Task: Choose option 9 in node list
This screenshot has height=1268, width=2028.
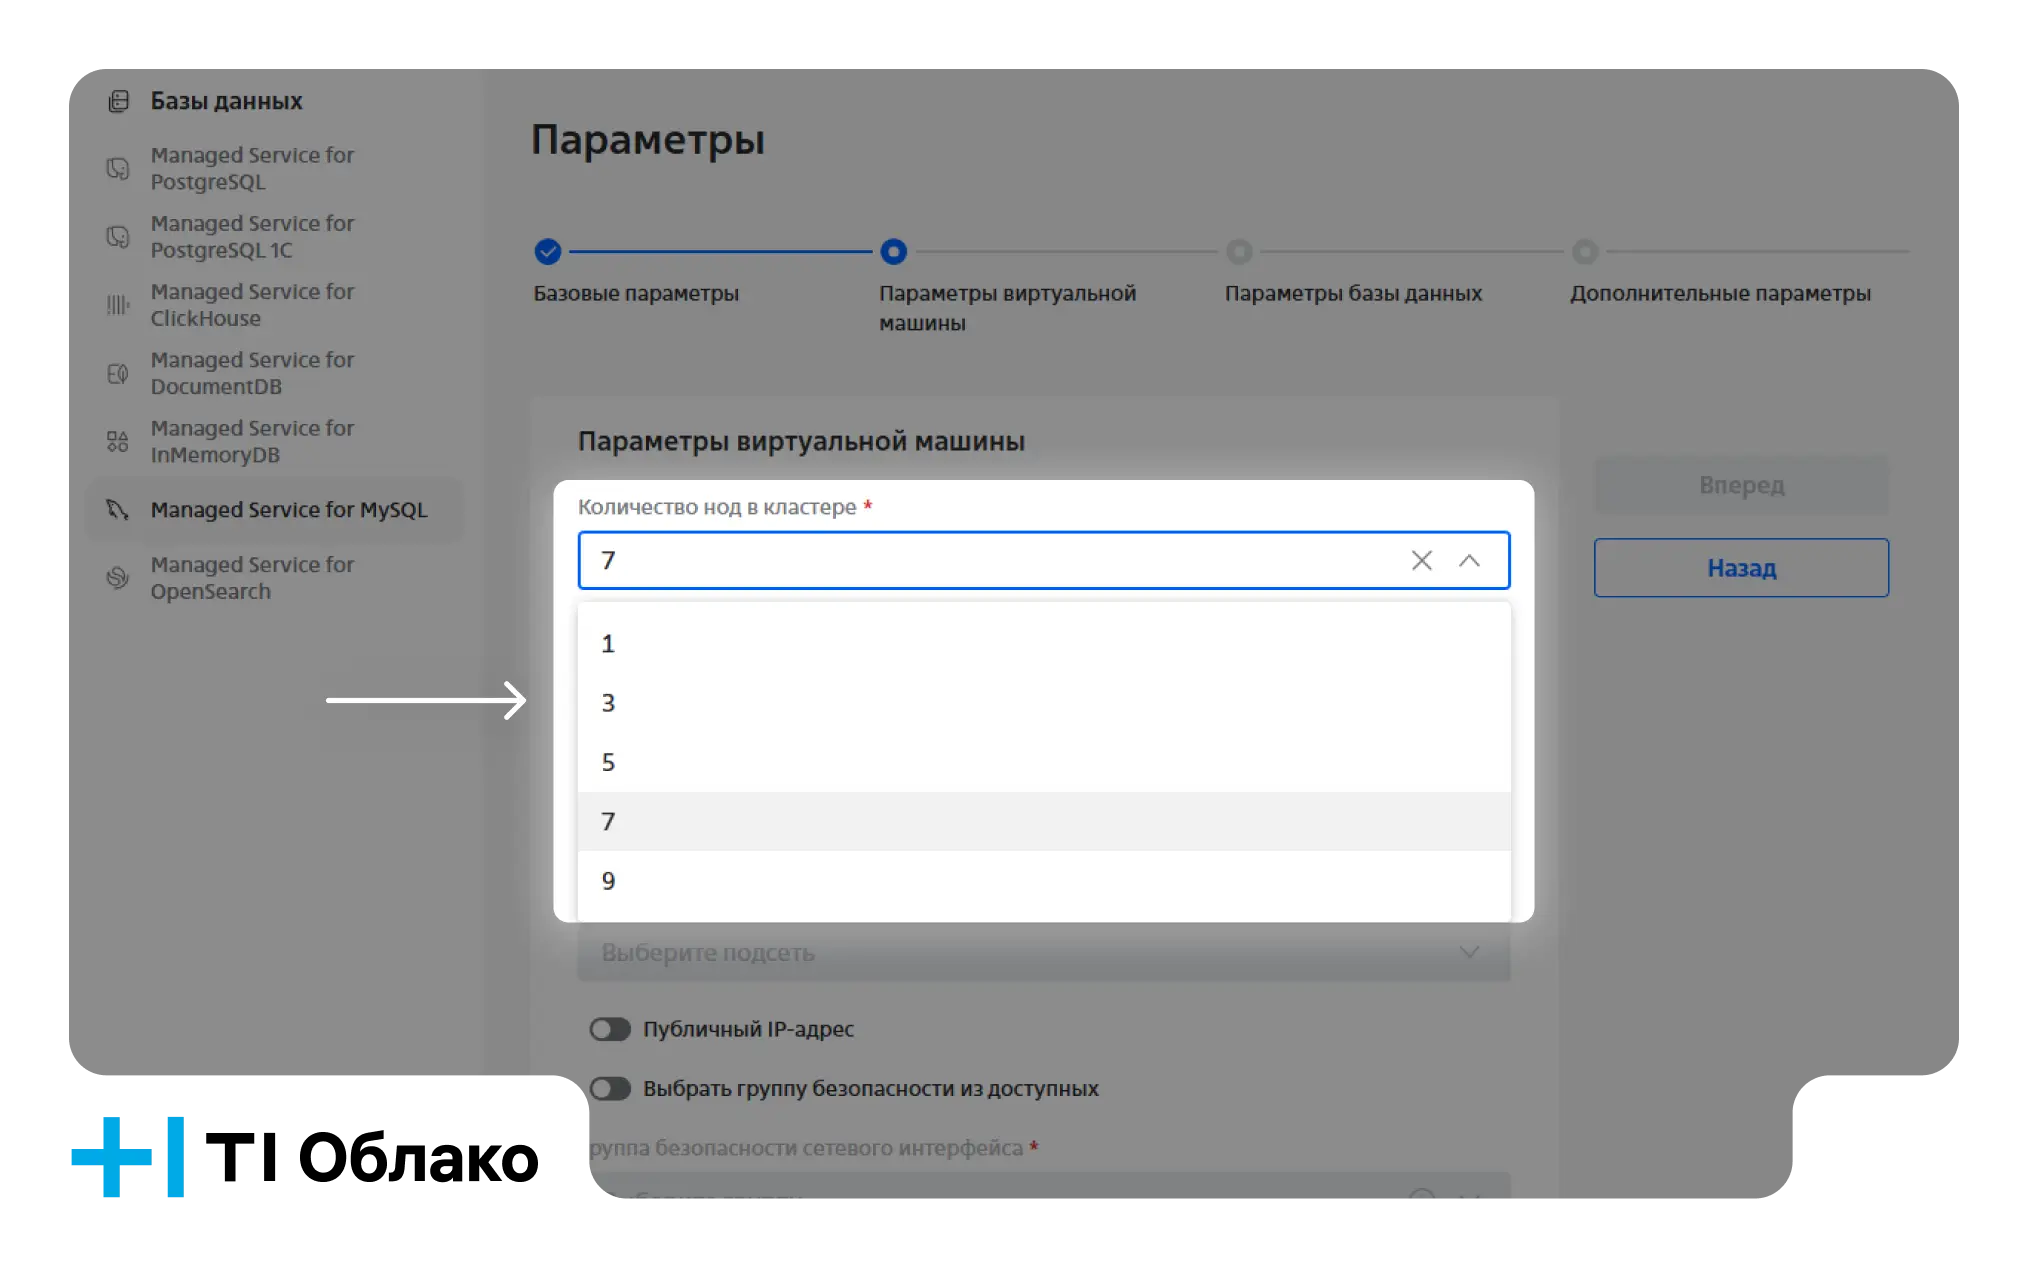Action: tap(1044, 881)
